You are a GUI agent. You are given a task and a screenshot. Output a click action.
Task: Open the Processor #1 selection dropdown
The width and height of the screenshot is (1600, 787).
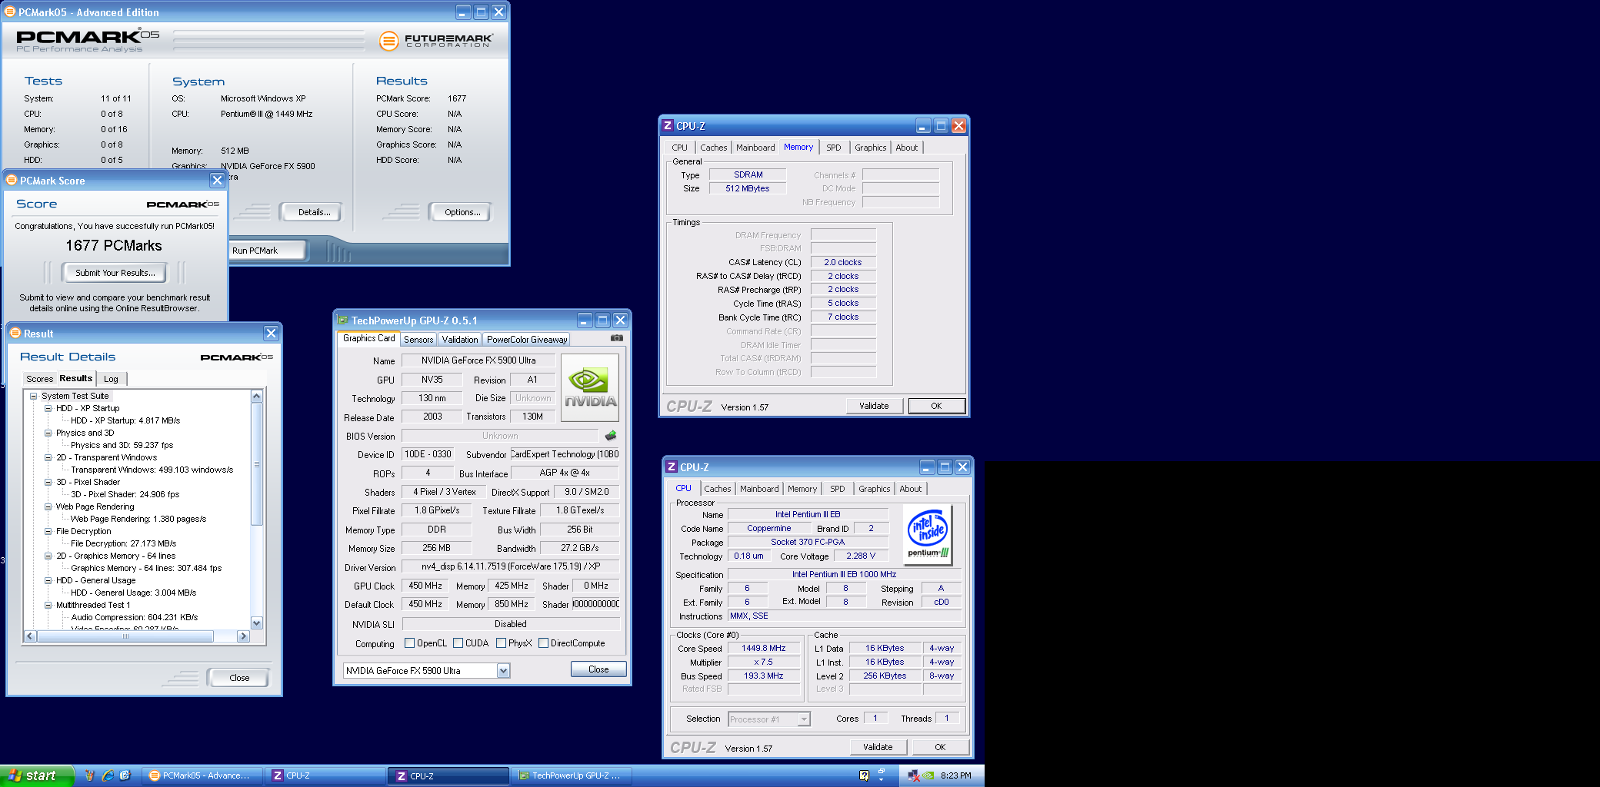803,719
